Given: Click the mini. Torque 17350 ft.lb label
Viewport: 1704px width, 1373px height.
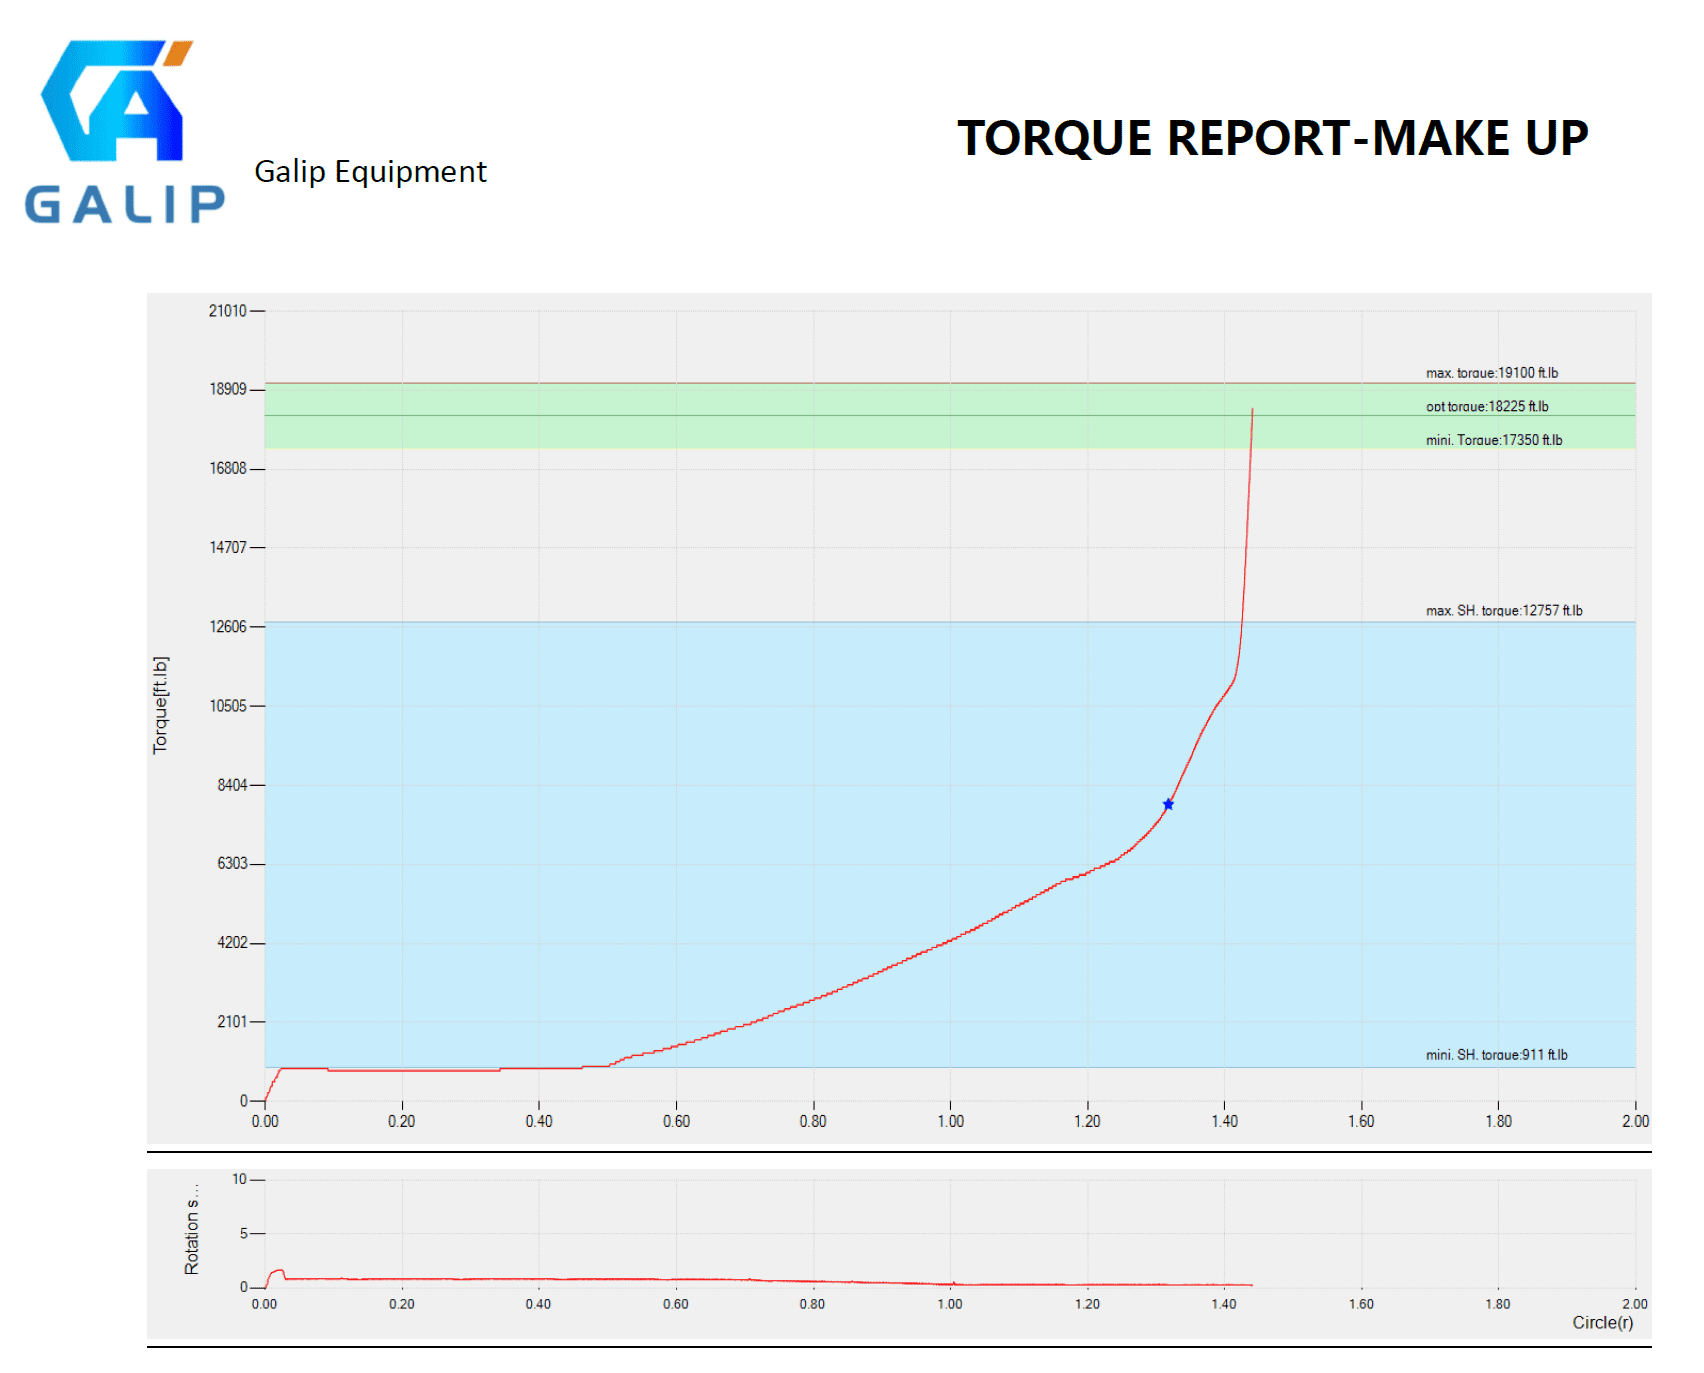Looking at the screenshot, I should tap(1493, 440).
